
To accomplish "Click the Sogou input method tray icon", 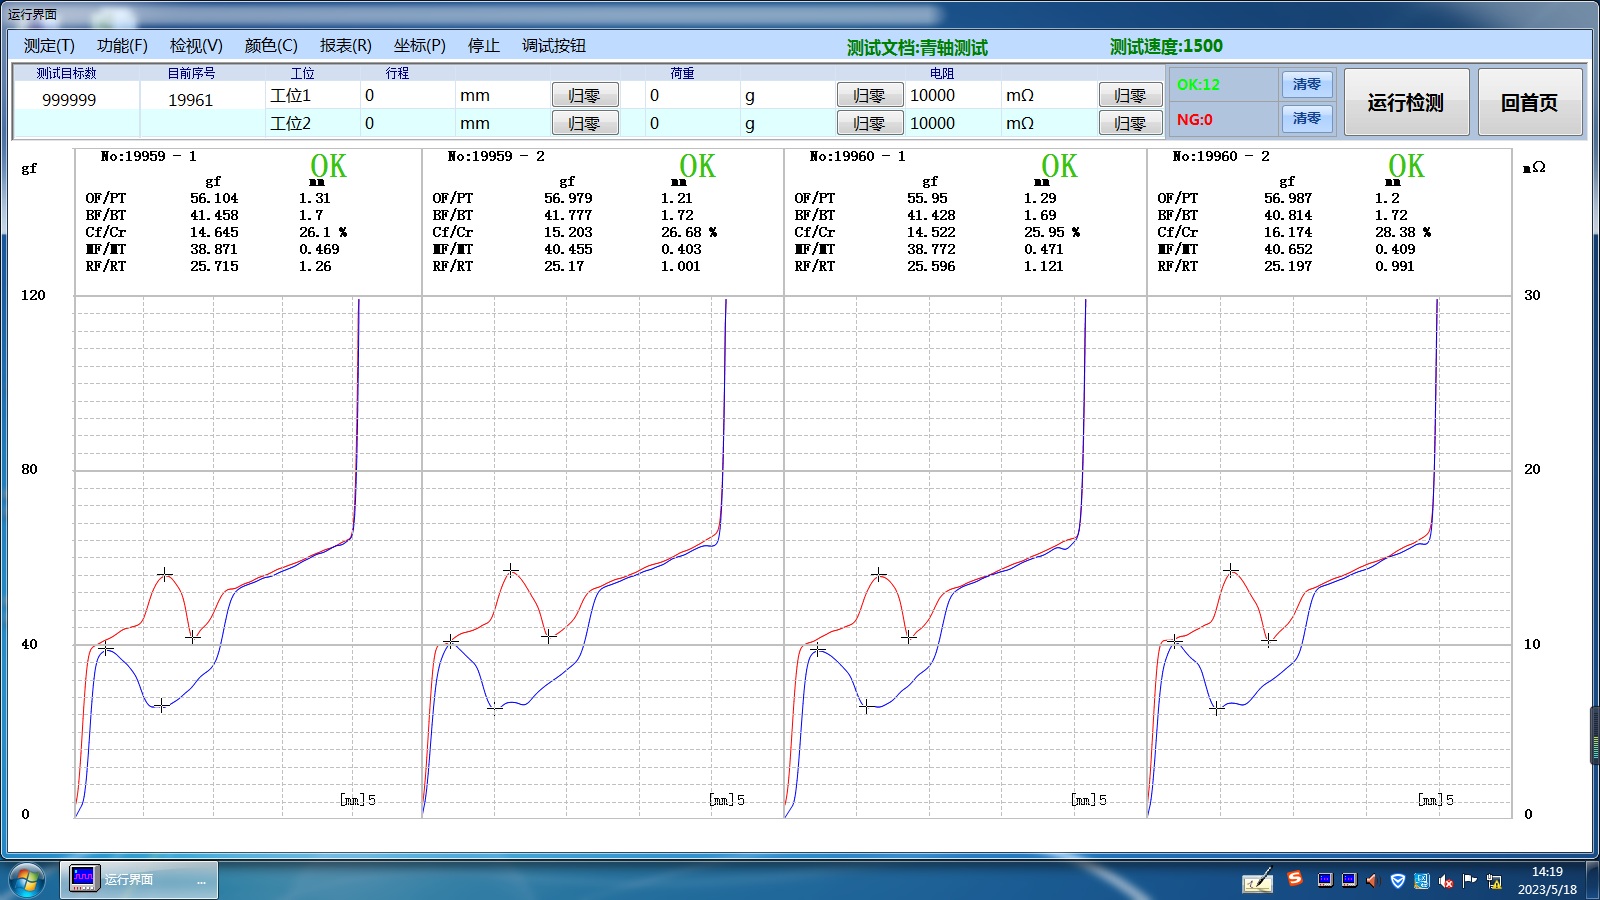I will click(x=1295, y=879).
